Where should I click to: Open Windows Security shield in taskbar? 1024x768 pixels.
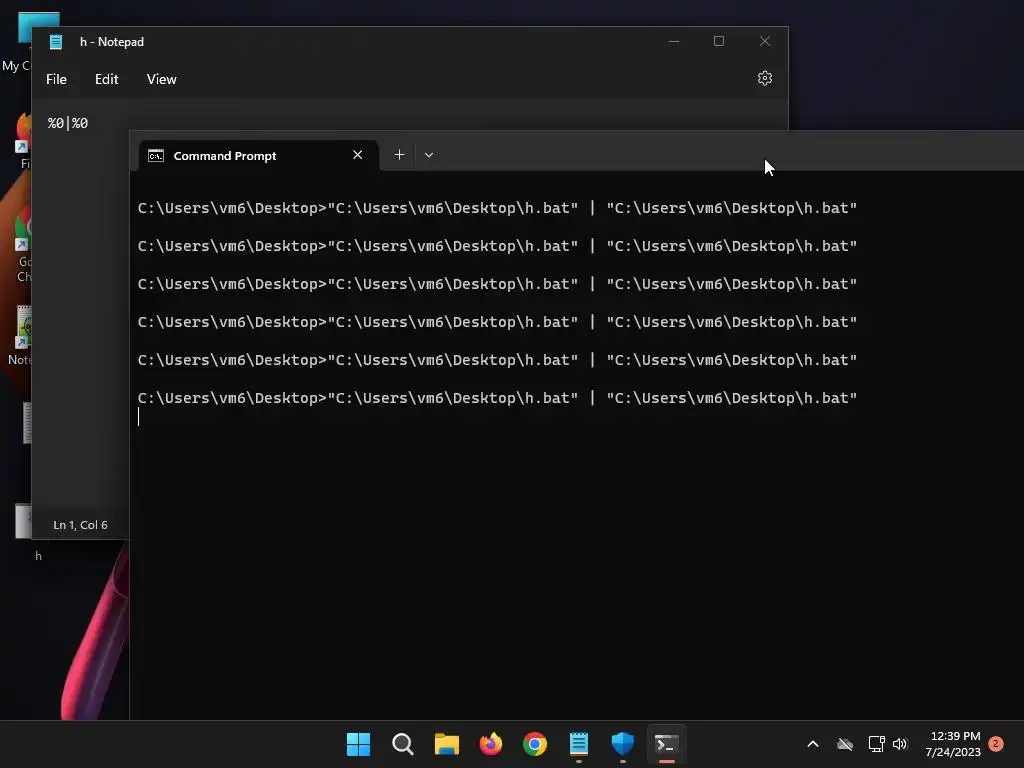[622, 744]
